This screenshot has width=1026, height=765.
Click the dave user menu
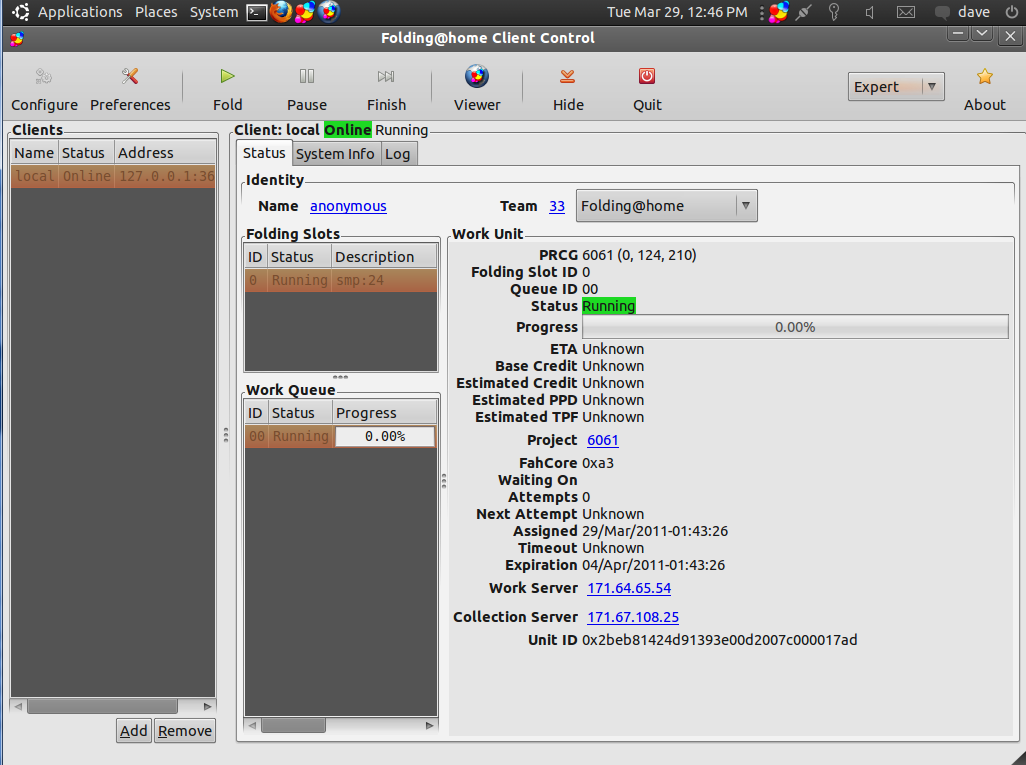click(x=962, y=12)
